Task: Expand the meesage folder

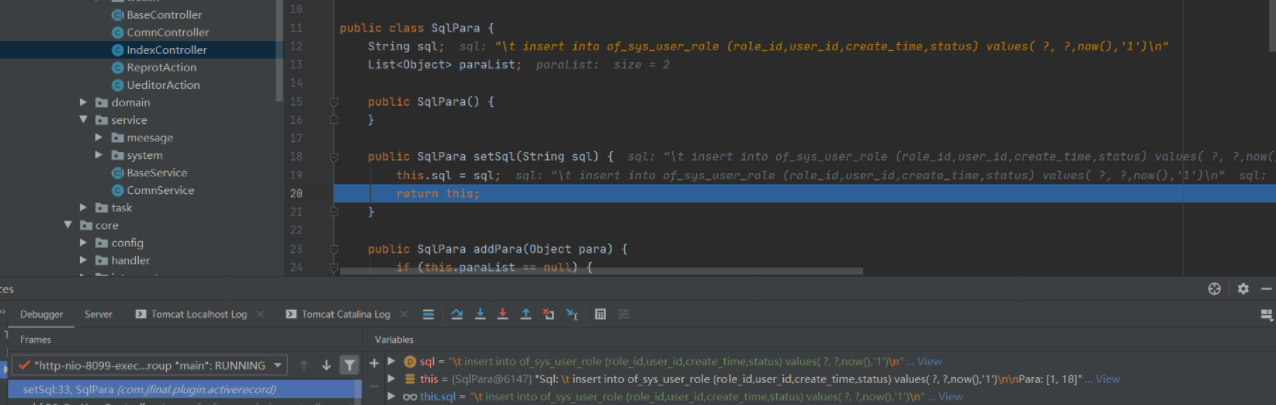Action: [x=99, y=137]
